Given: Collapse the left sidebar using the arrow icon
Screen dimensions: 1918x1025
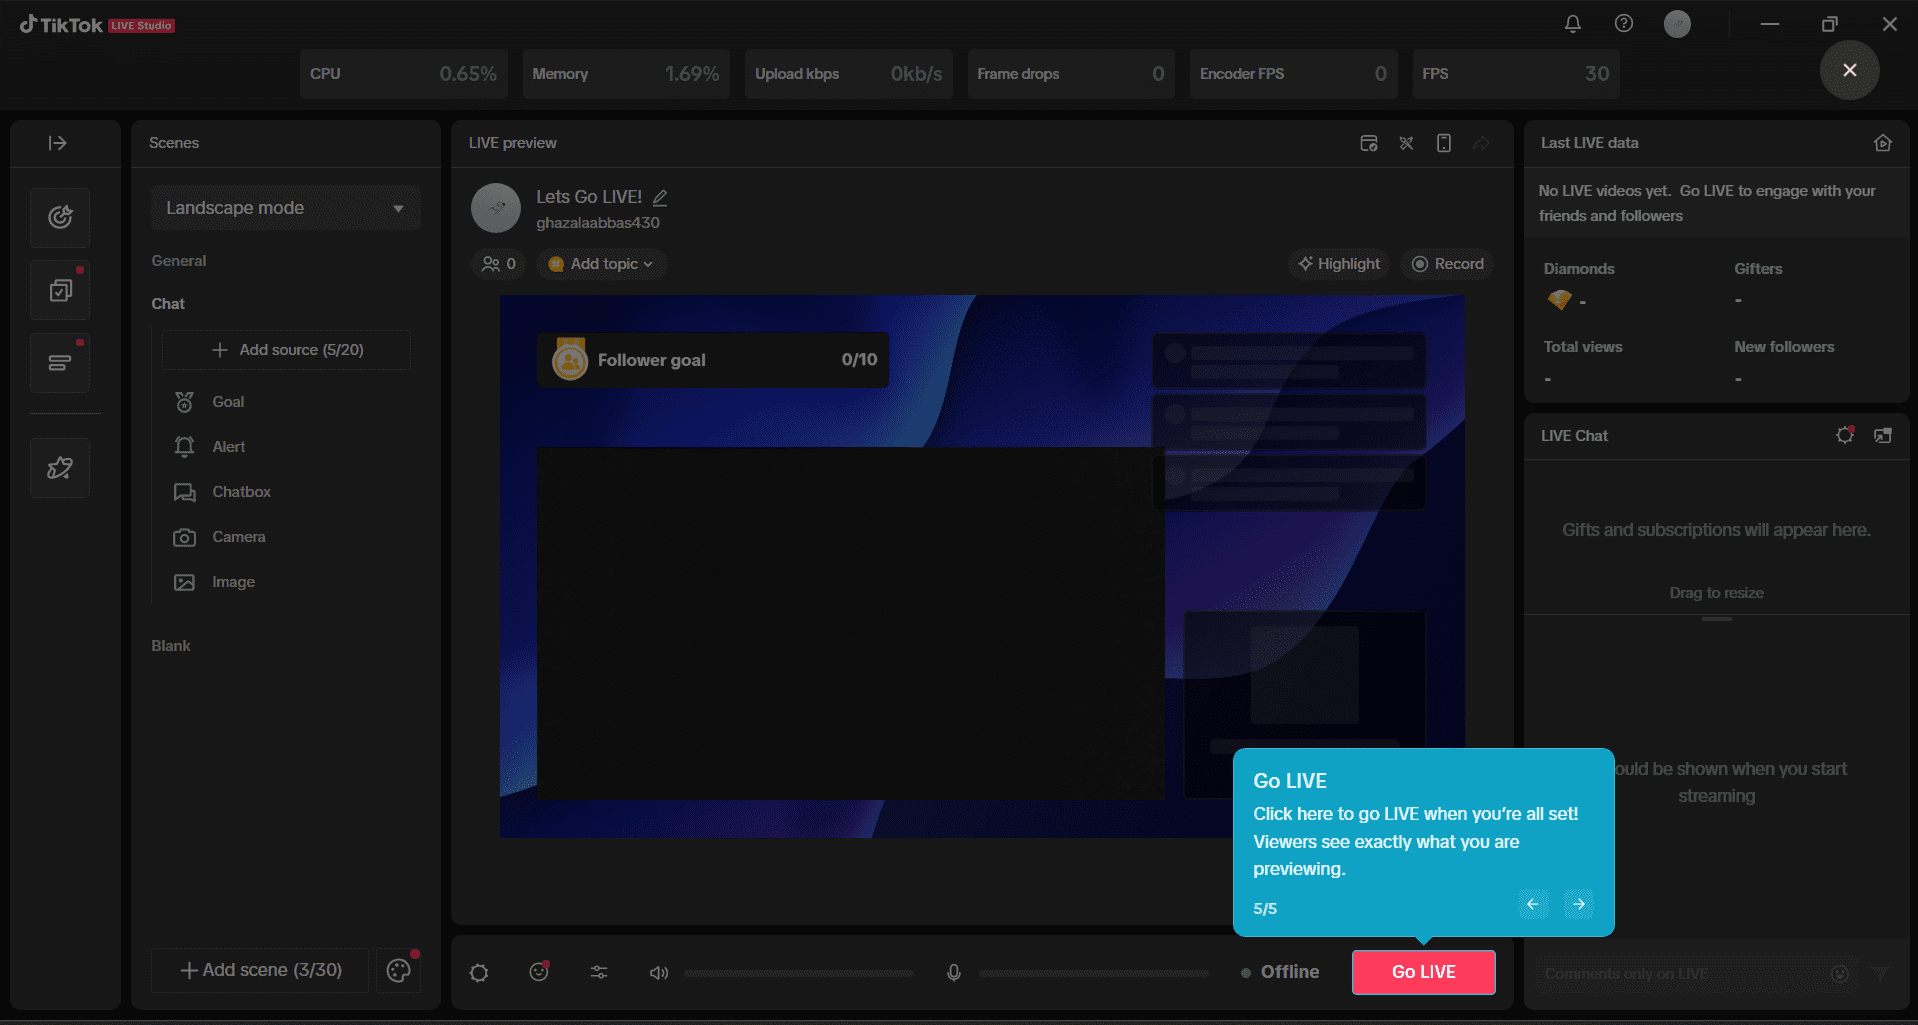Looking at the screenshot, I should pos(60,143).
